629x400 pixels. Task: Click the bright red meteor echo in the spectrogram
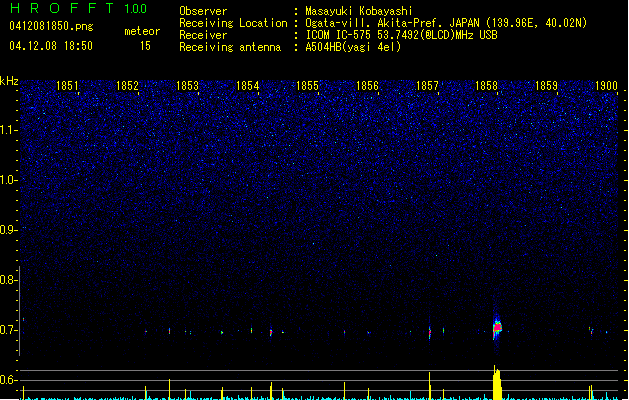[497, 326]
